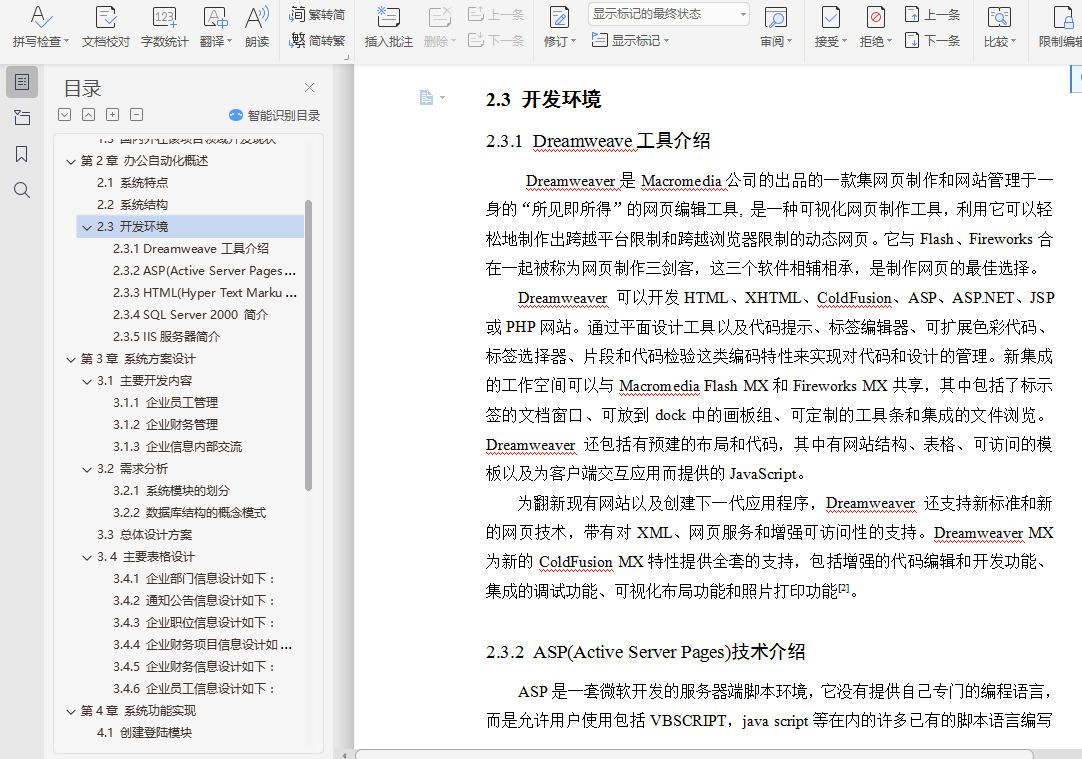Click 智能识别目录 smart TOC button
1082x759 pixels.
click(x=275, y=115)
